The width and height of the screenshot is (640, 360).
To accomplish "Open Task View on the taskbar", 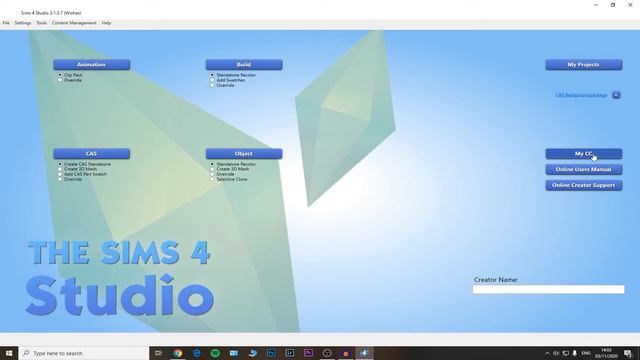I will [x=159, y=353].
